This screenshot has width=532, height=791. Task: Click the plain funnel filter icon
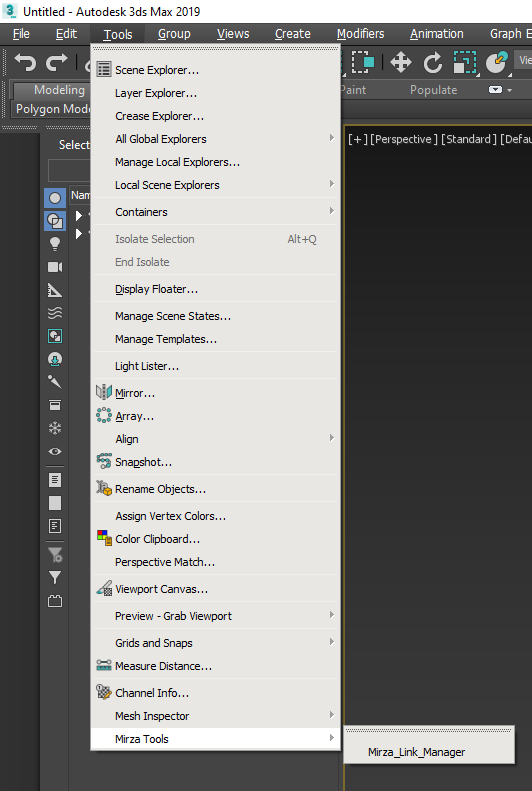(x=55, y=578)
